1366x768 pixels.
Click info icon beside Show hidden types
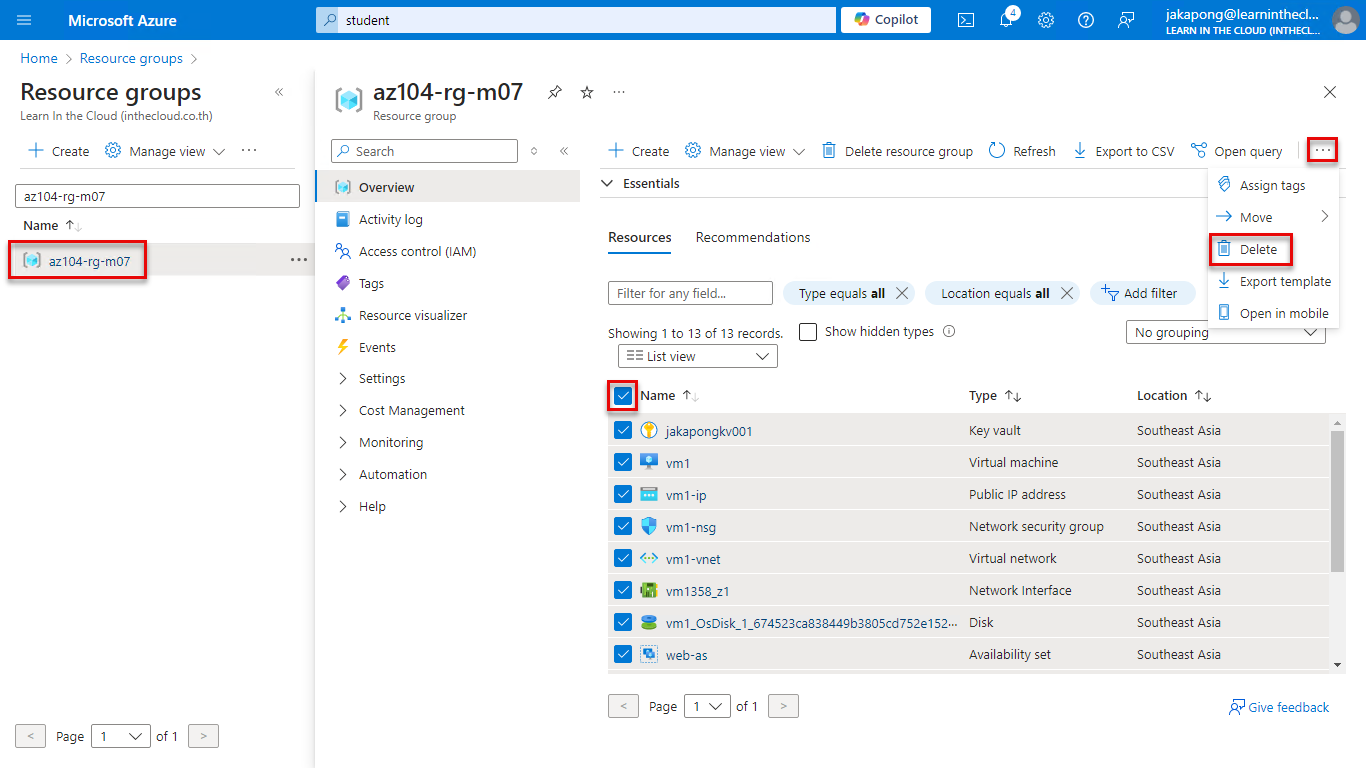(949, 332)
